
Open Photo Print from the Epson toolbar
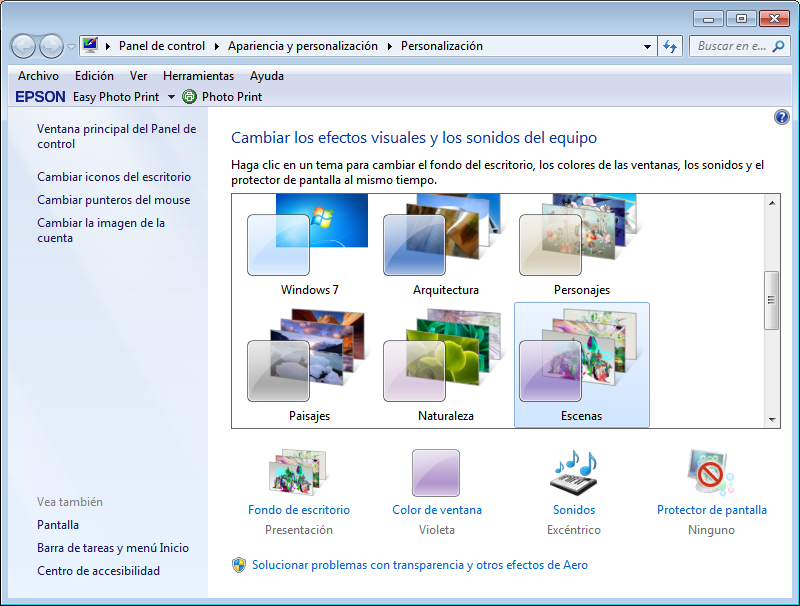[221, 97]
